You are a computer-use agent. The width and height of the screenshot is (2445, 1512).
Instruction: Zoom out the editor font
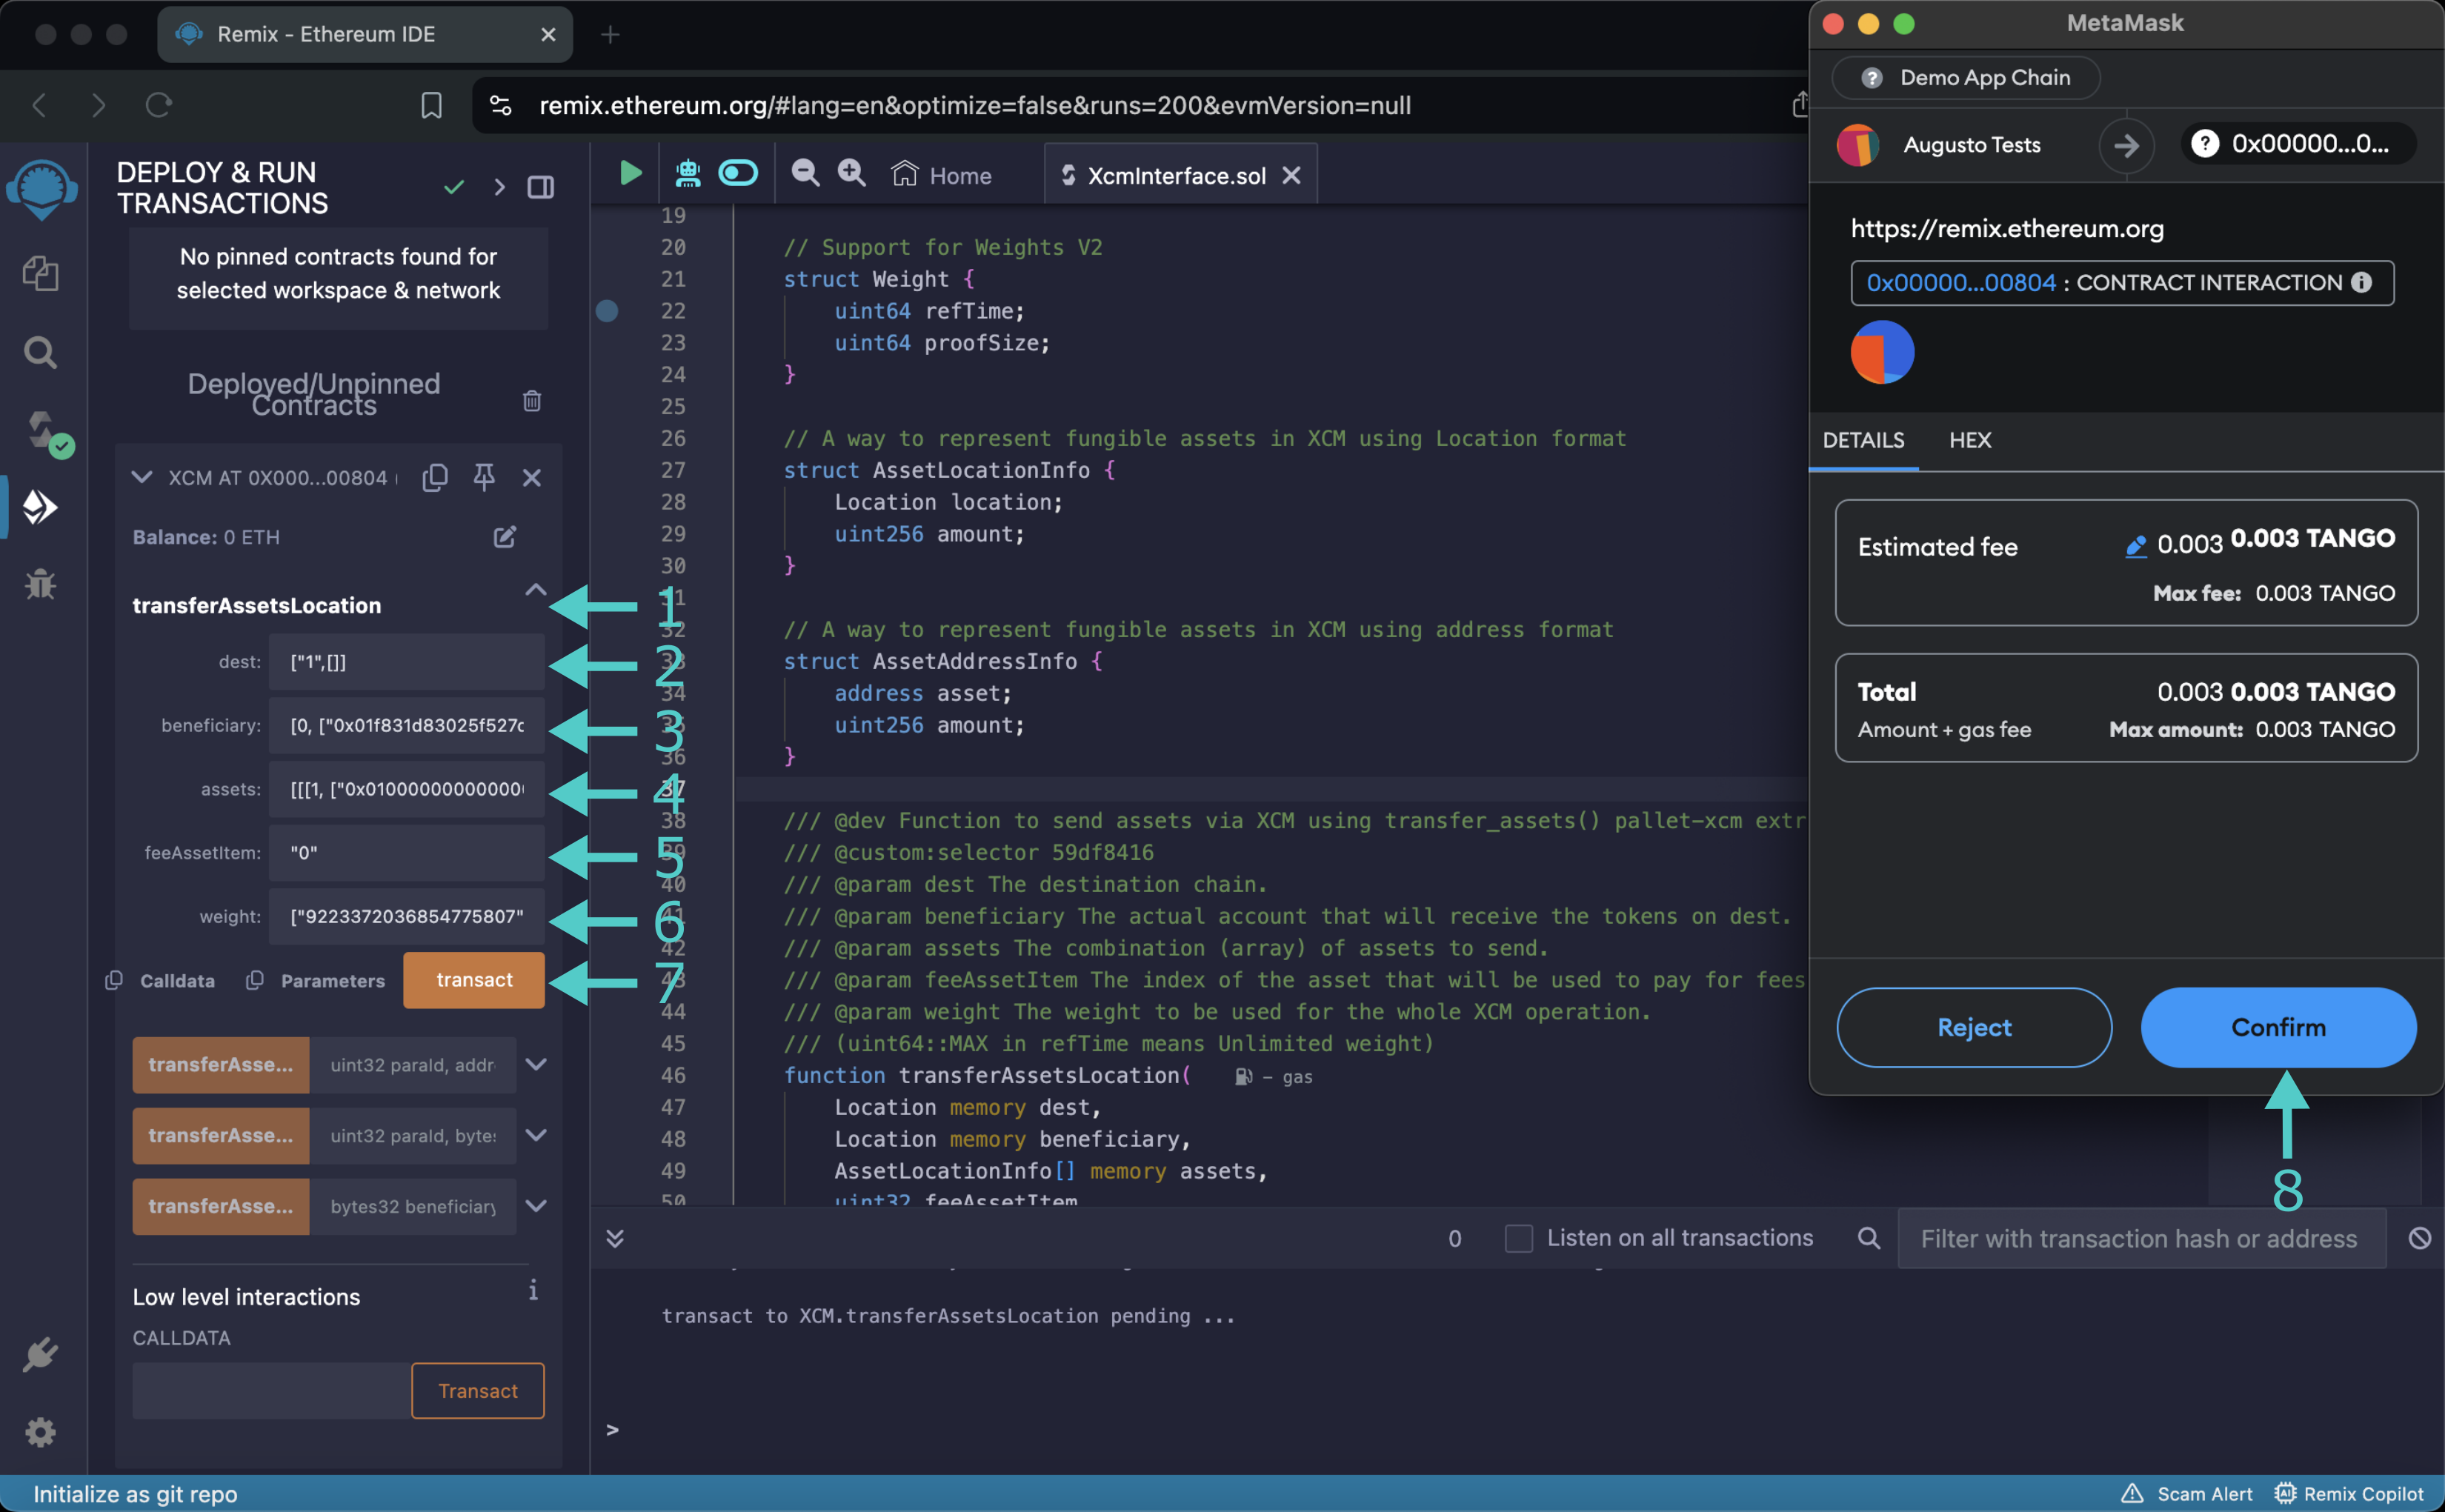(805, 173)
